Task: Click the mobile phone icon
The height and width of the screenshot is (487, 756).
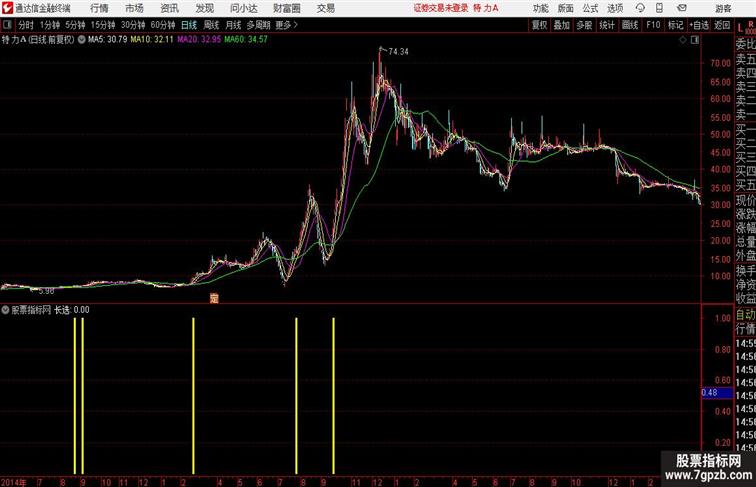Action: 659,8
